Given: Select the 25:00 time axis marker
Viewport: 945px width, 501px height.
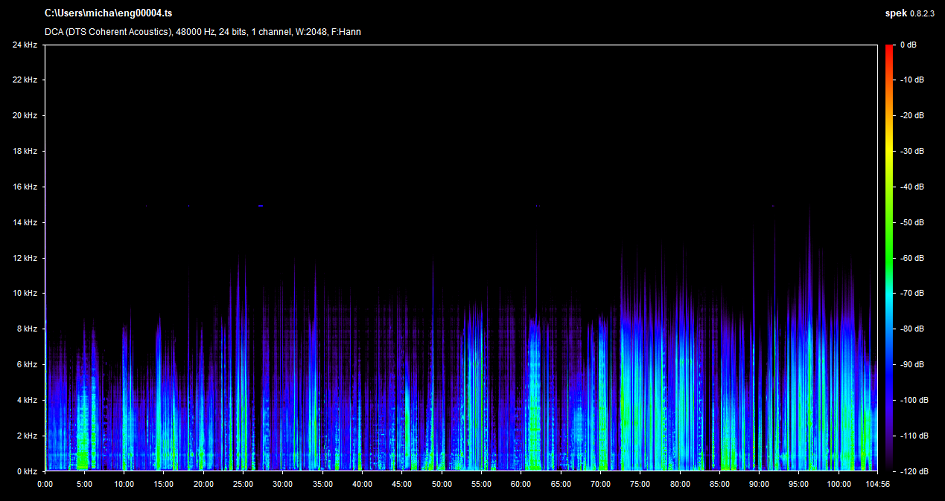Looking at the screenshot, I should click(243, 484).
